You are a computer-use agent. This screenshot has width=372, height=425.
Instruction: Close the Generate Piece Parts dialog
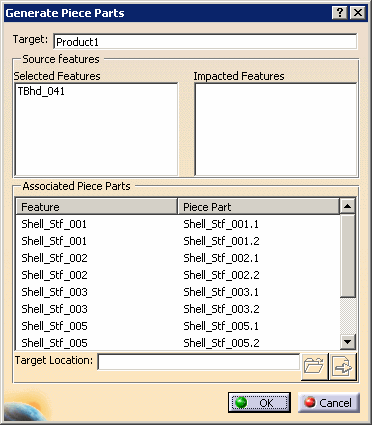pos(358,13)
